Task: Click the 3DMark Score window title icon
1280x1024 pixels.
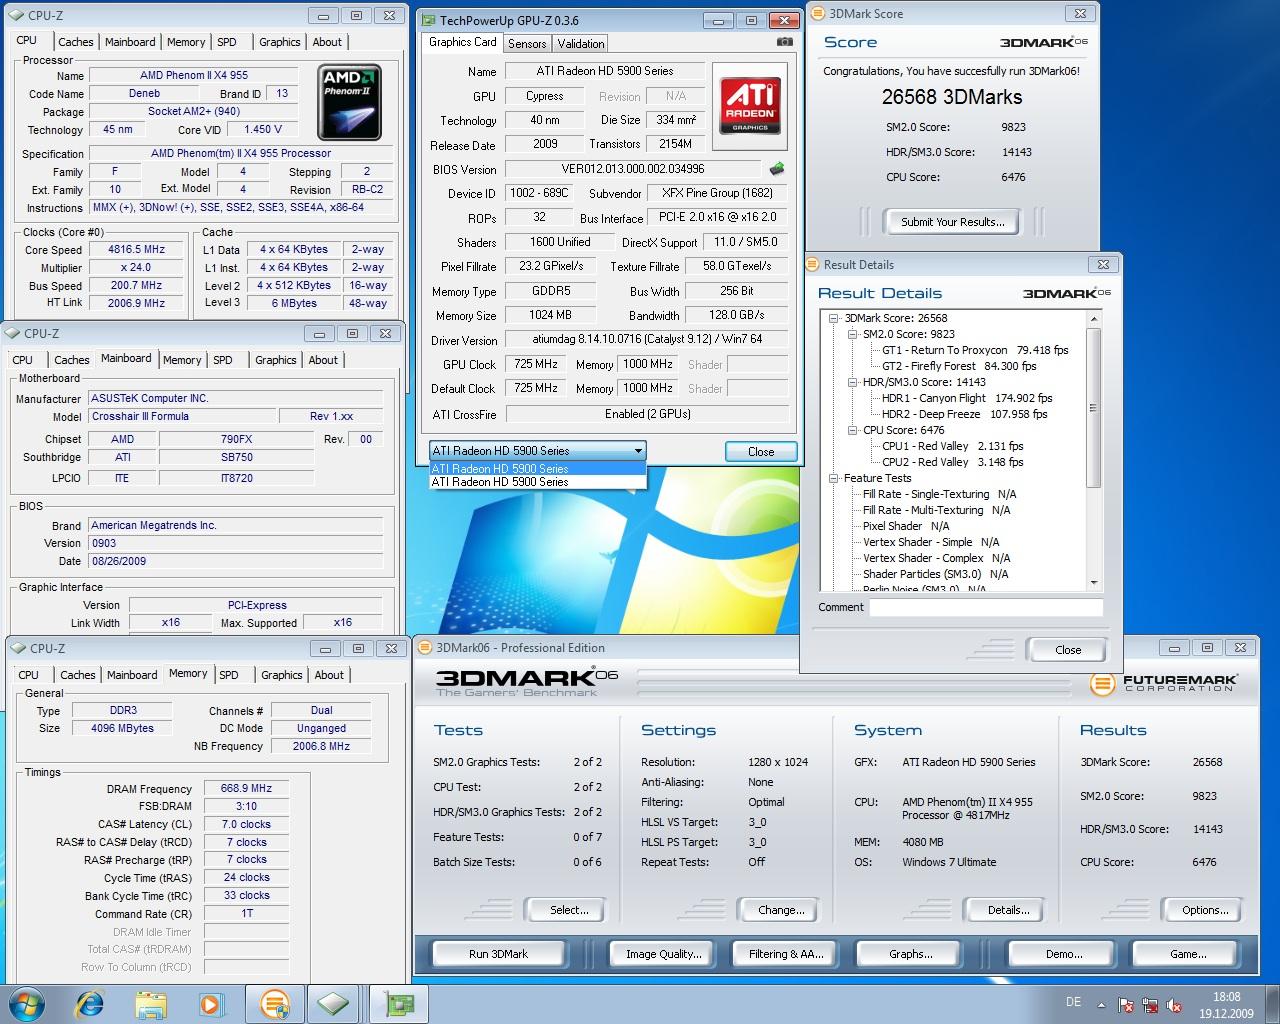Action: 817,14
